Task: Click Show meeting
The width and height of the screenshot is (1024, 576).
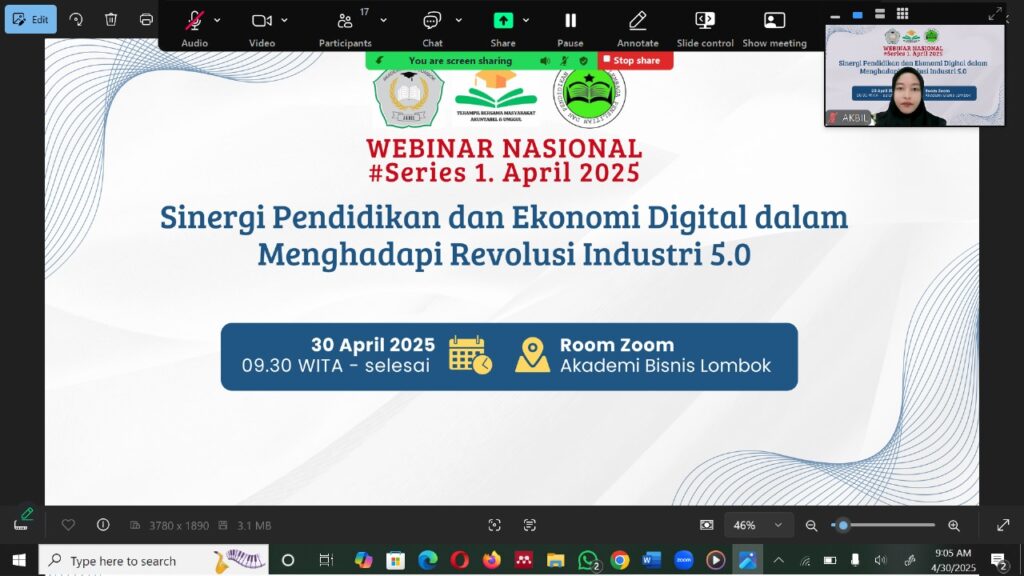Action: click(x=774, y=28)
